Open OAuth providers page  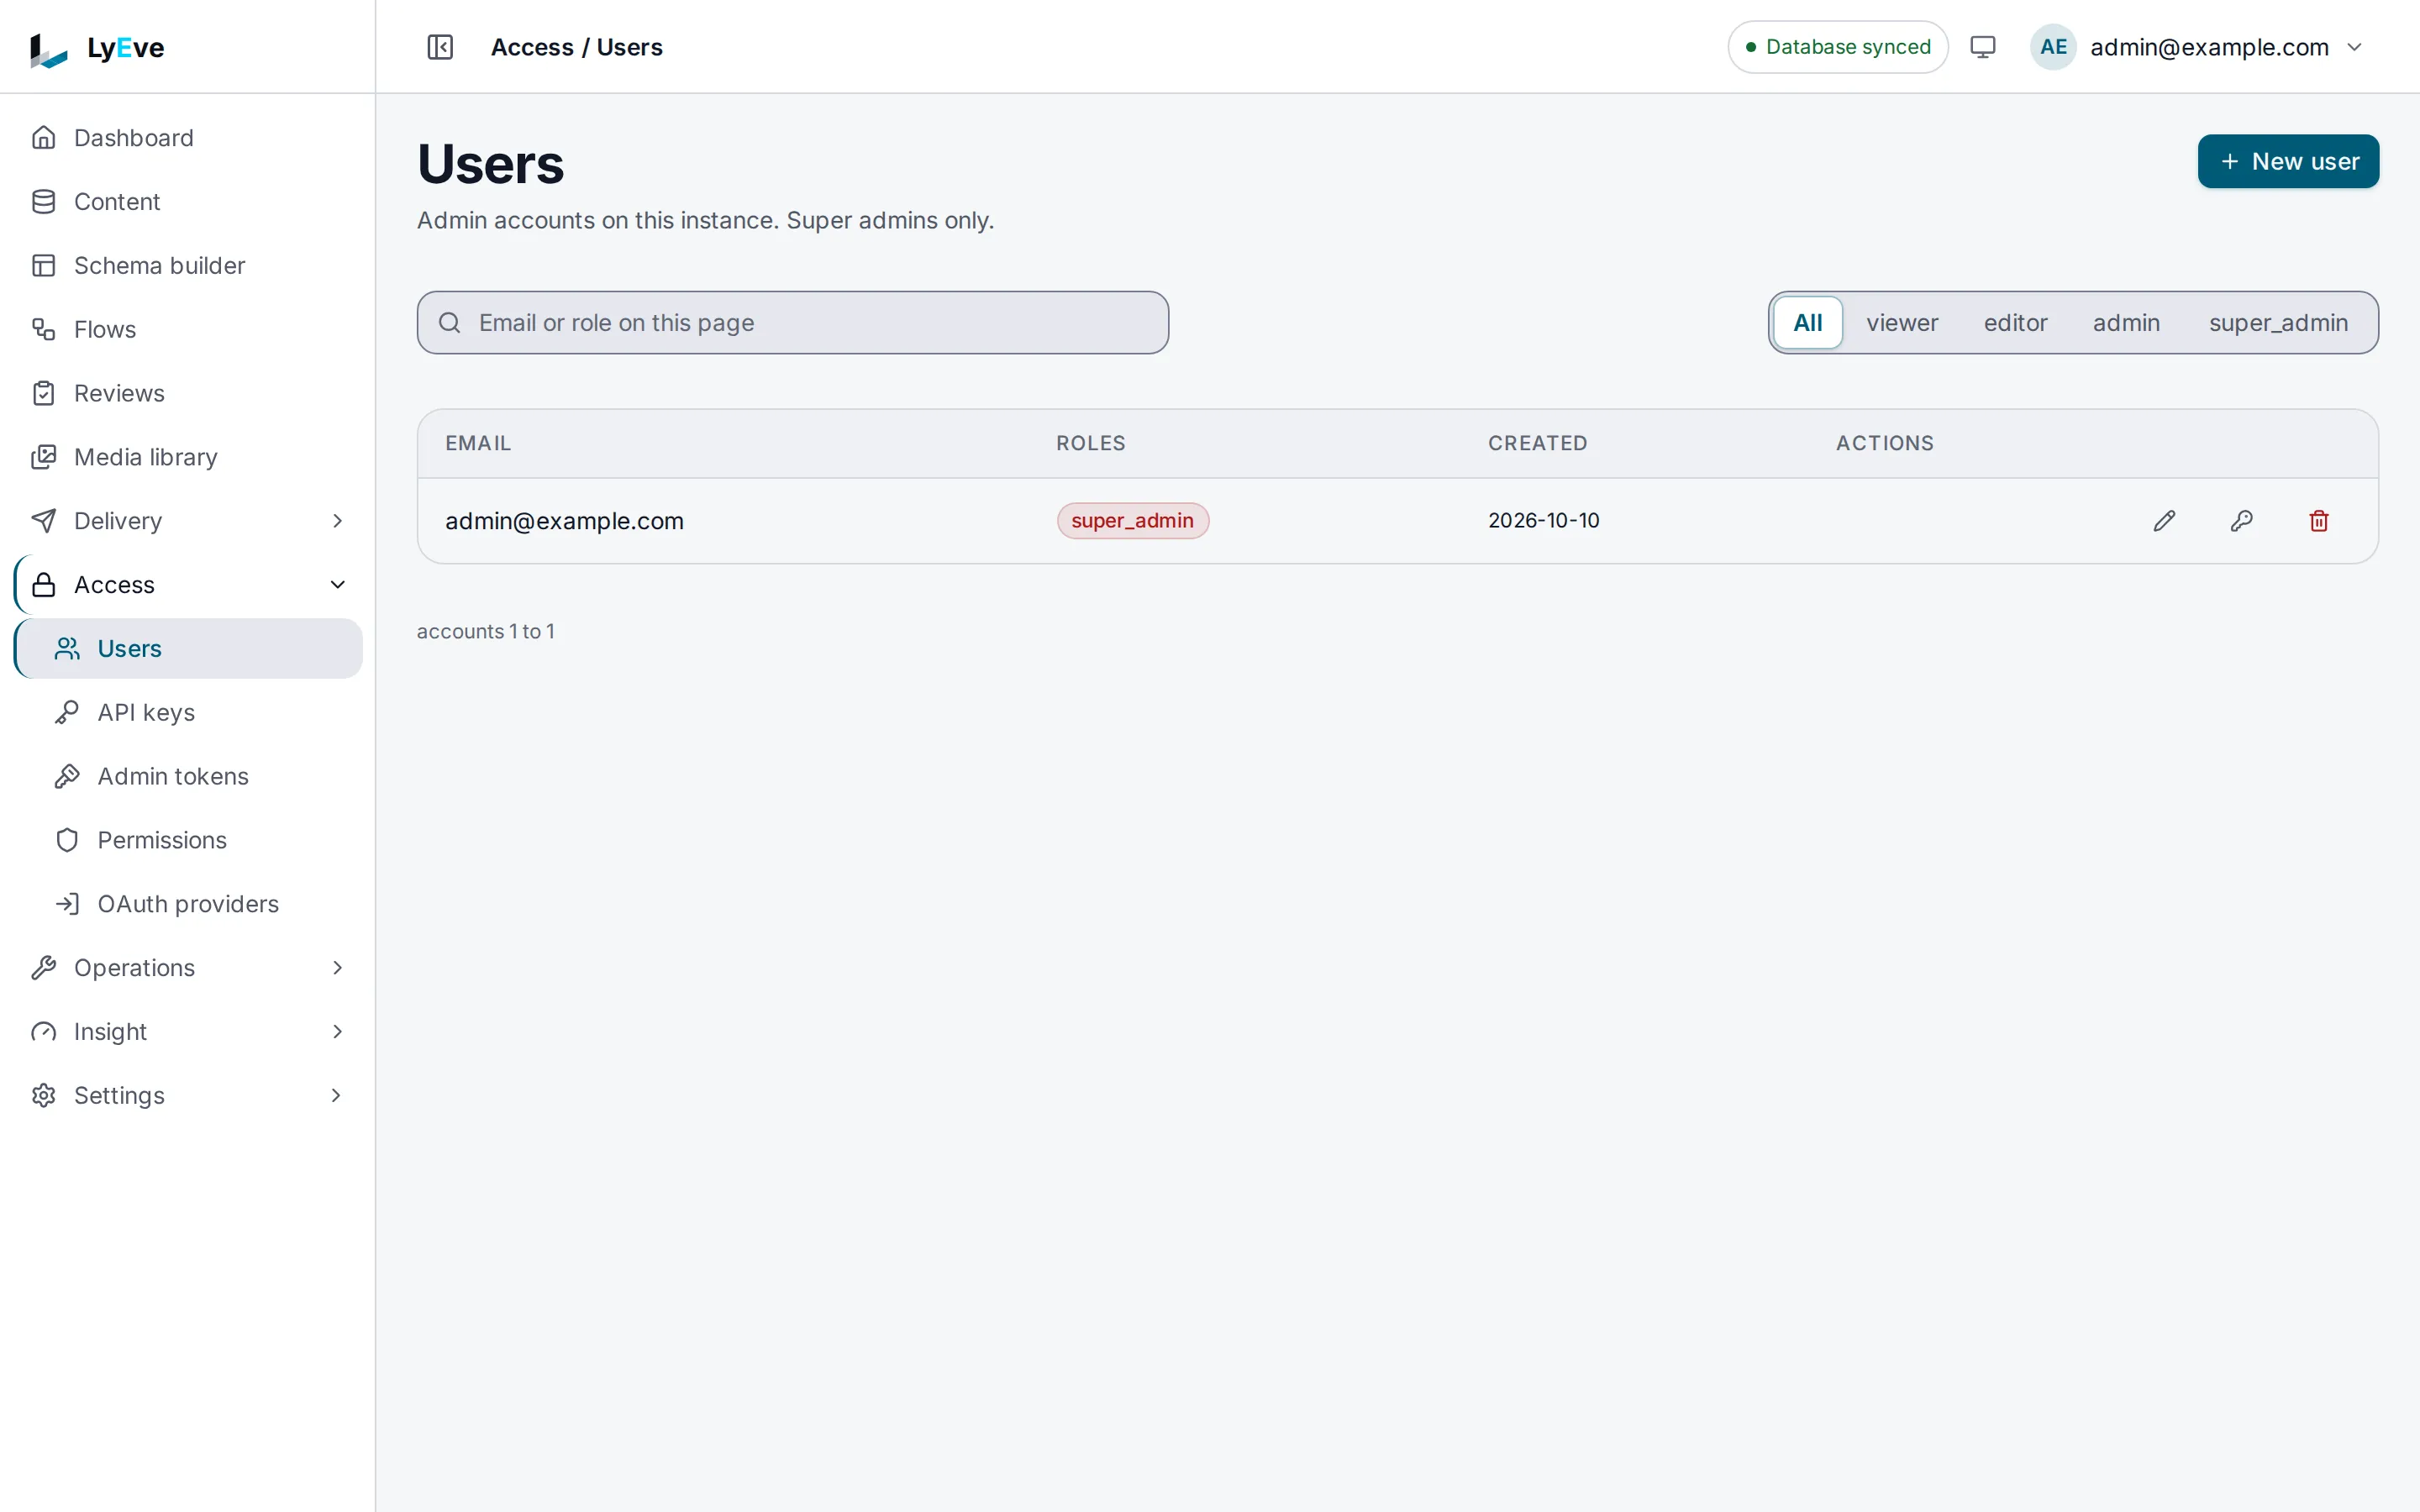(x=188, y=904)
